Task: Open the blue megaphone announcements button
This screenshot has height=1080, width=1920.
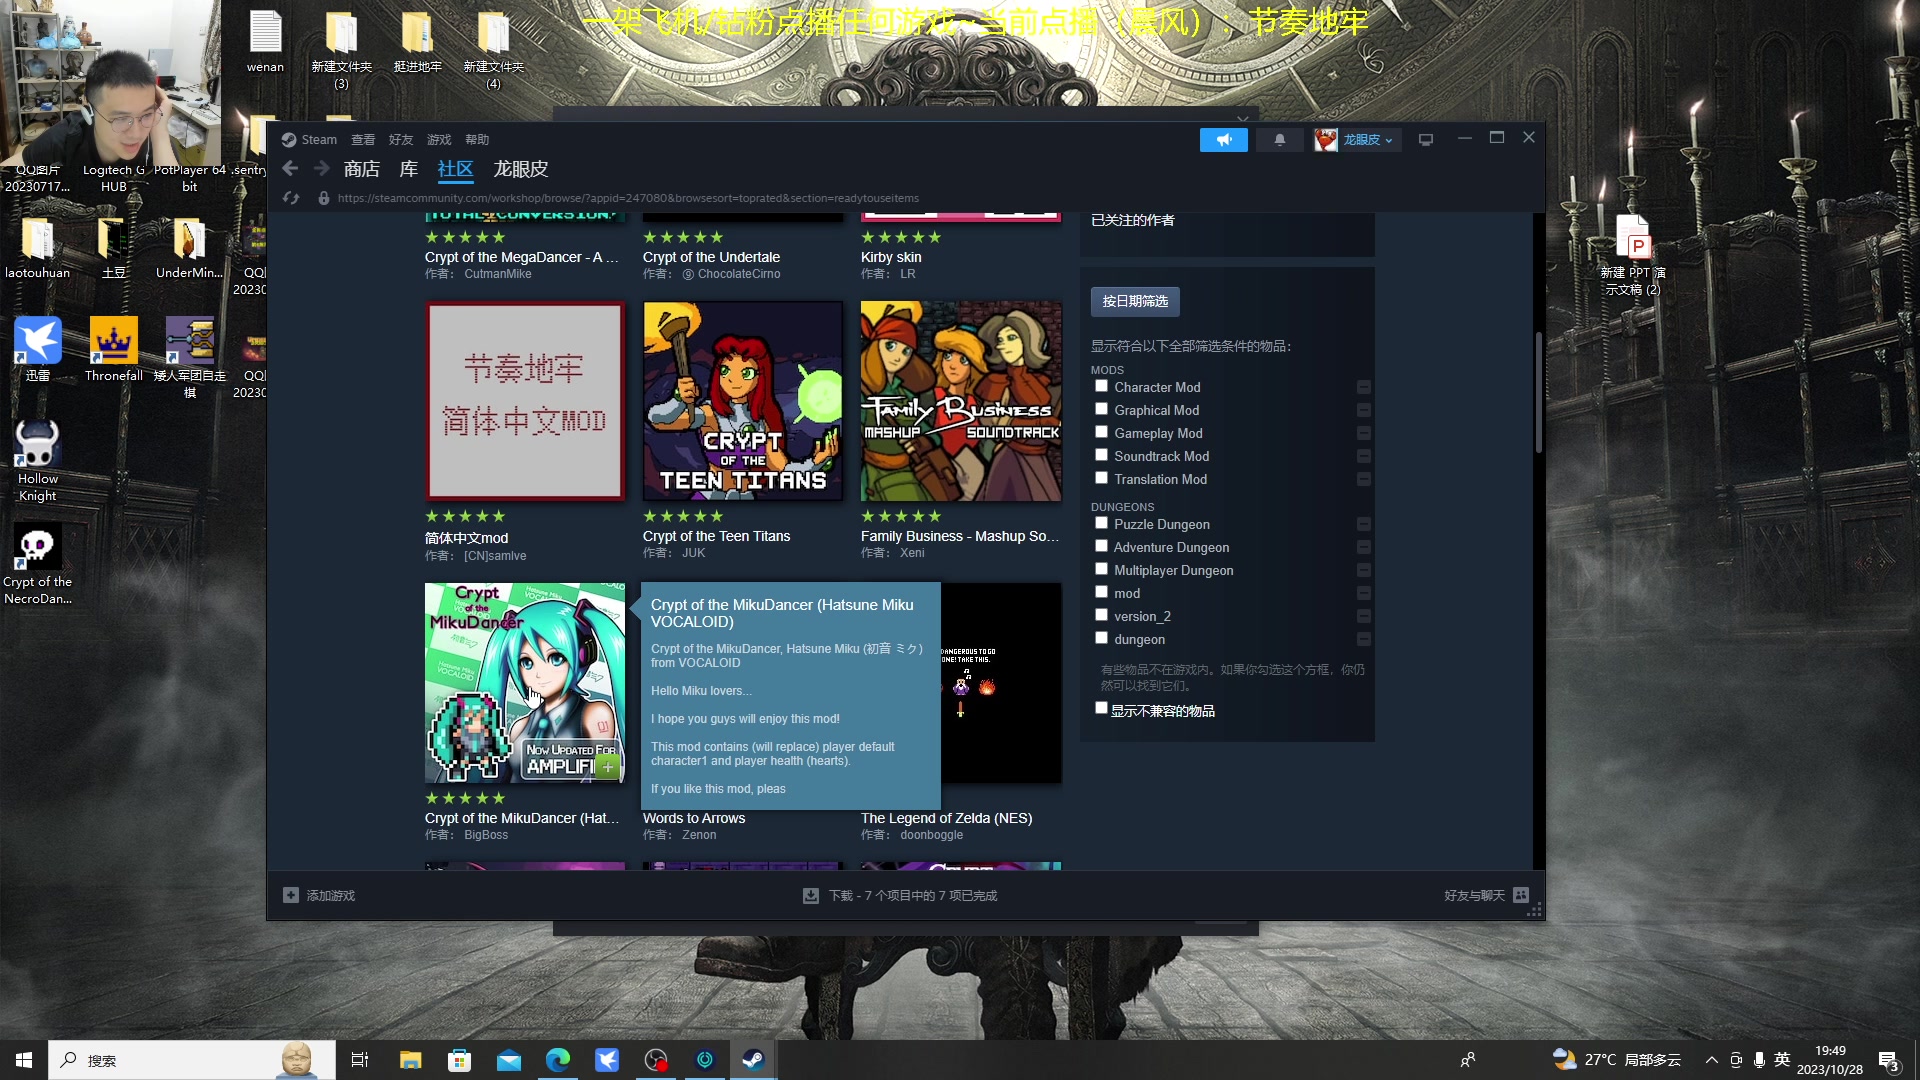Action: 1224,140
